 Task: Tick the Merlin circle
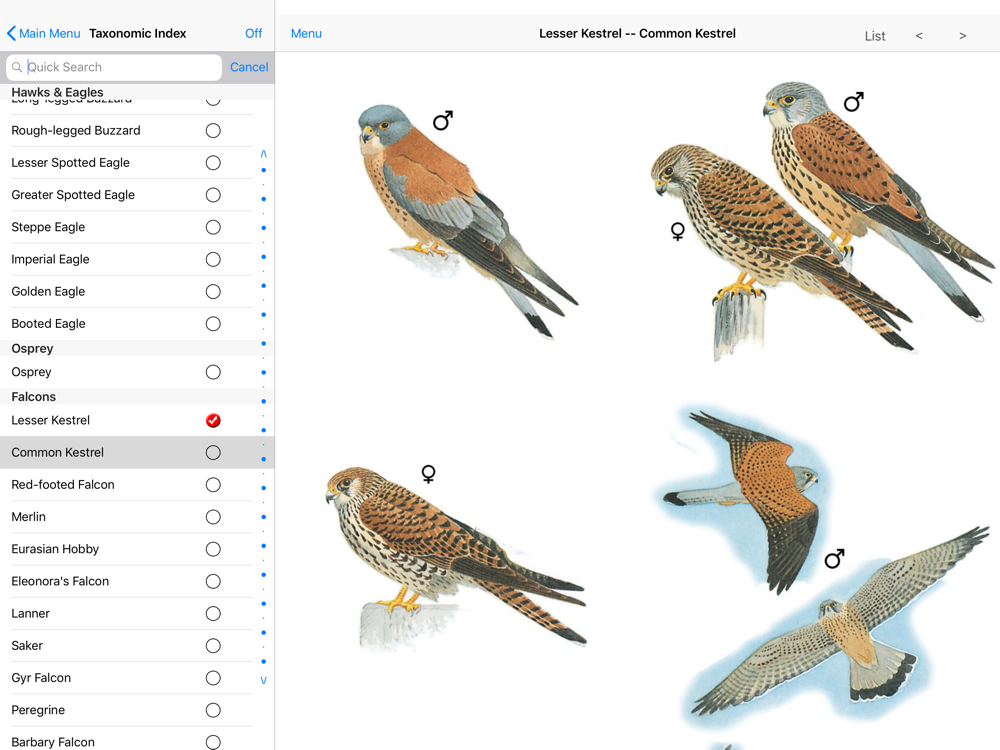213,517
